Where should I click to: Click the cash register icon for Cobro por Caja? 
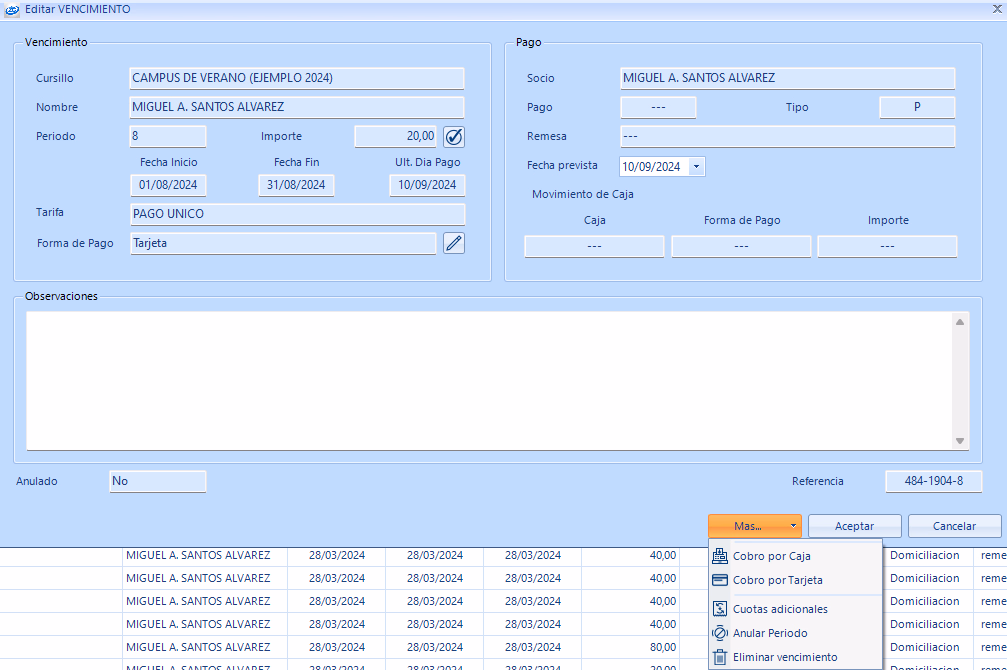720,556
